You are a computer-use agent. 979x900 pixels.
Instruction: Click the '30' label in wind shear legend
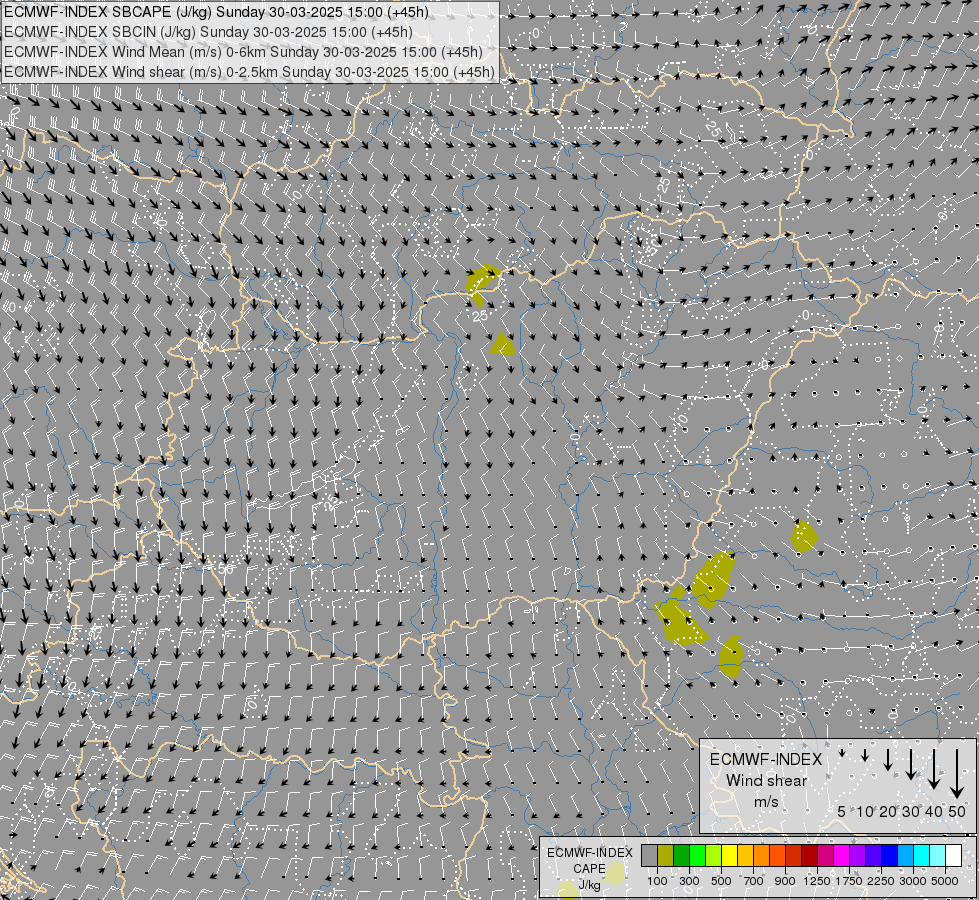[x=911, y=811]
